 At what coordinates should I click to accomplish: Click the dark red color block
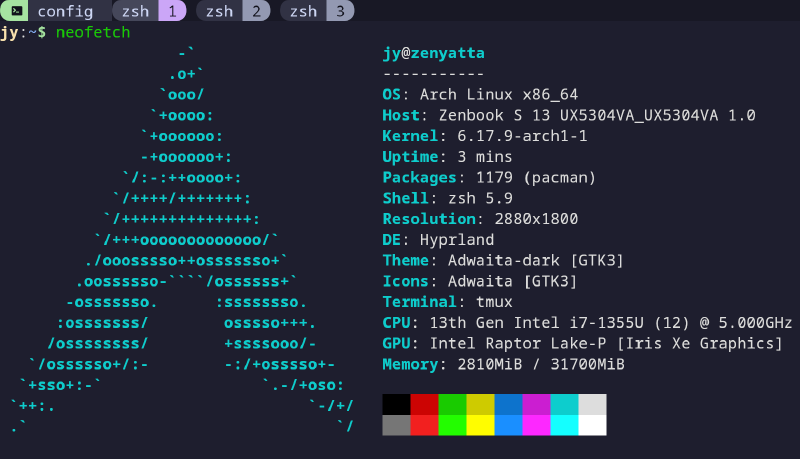pos(424,404)
